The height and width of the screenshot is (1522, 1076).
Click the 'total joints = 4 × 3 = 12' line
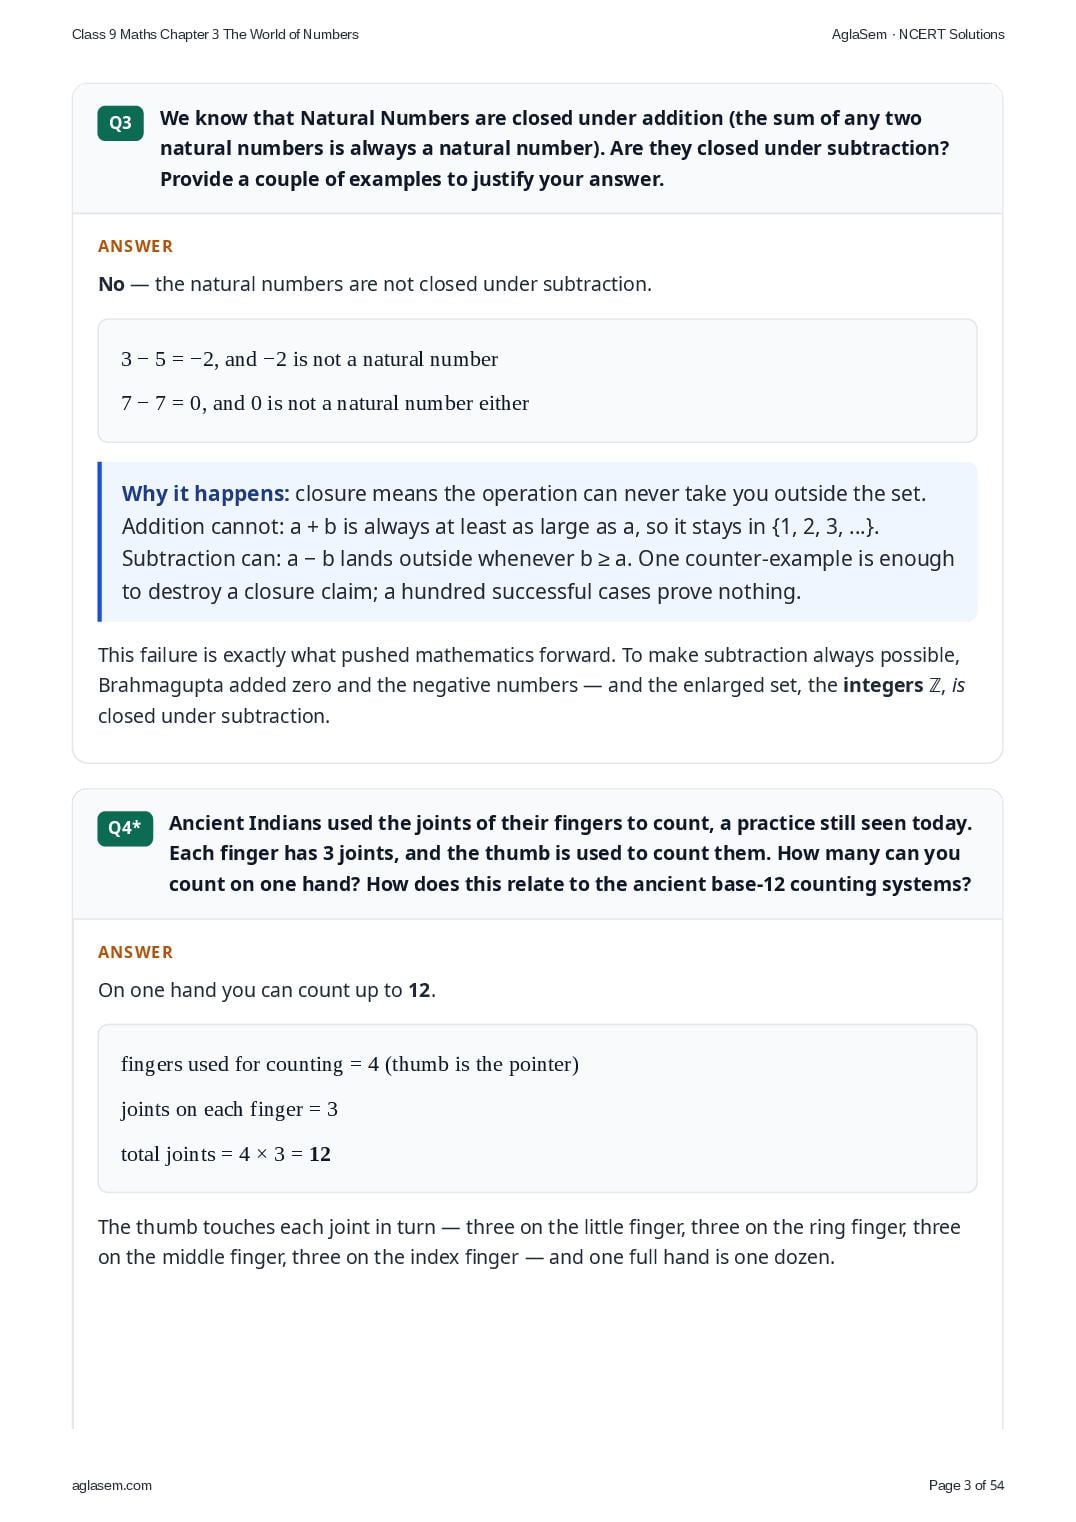[226, 1154]
